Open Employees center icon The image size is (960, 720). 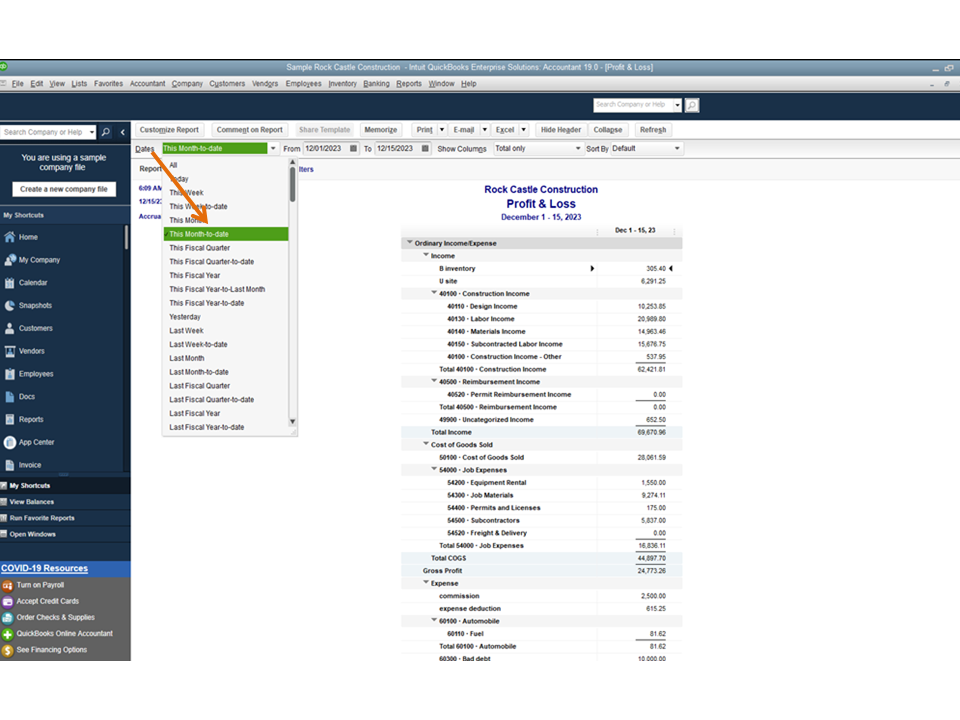pyautogui.click(x=10, y=374)
